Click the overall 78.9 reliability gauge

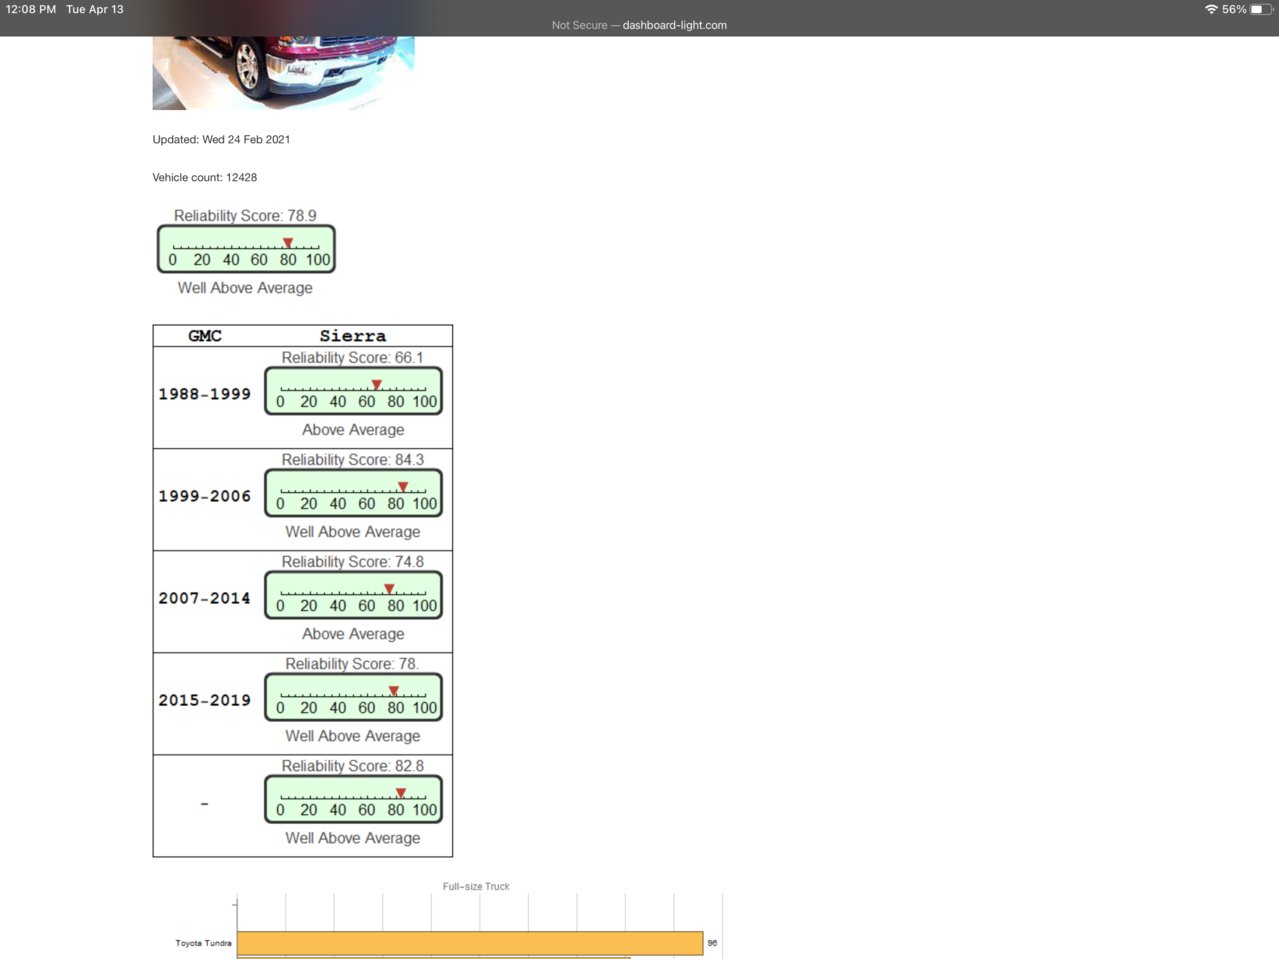(x=246, y=249)
